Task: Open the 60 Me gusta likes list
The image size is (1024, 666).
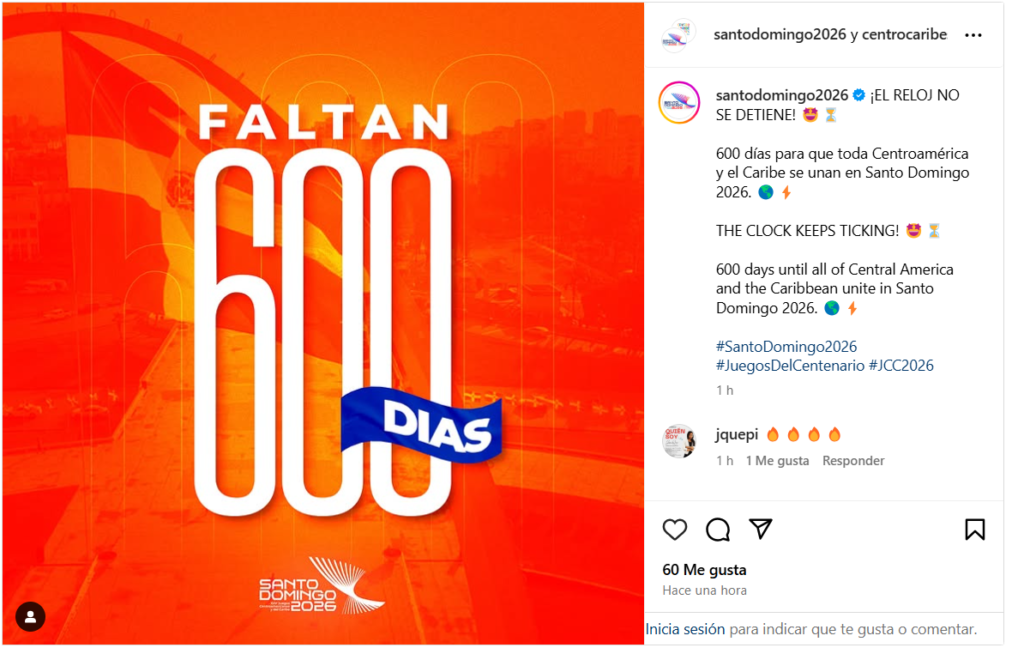Action: (704, 570)
